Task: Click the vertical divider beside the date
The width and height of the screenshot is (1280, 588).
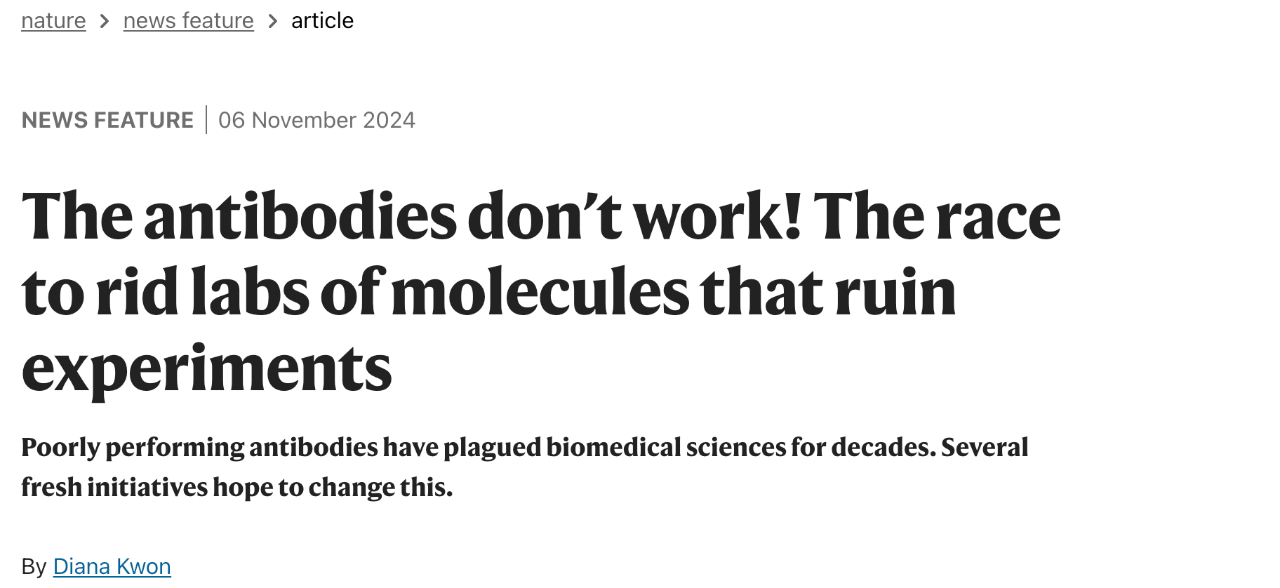Action: point(206,120)
